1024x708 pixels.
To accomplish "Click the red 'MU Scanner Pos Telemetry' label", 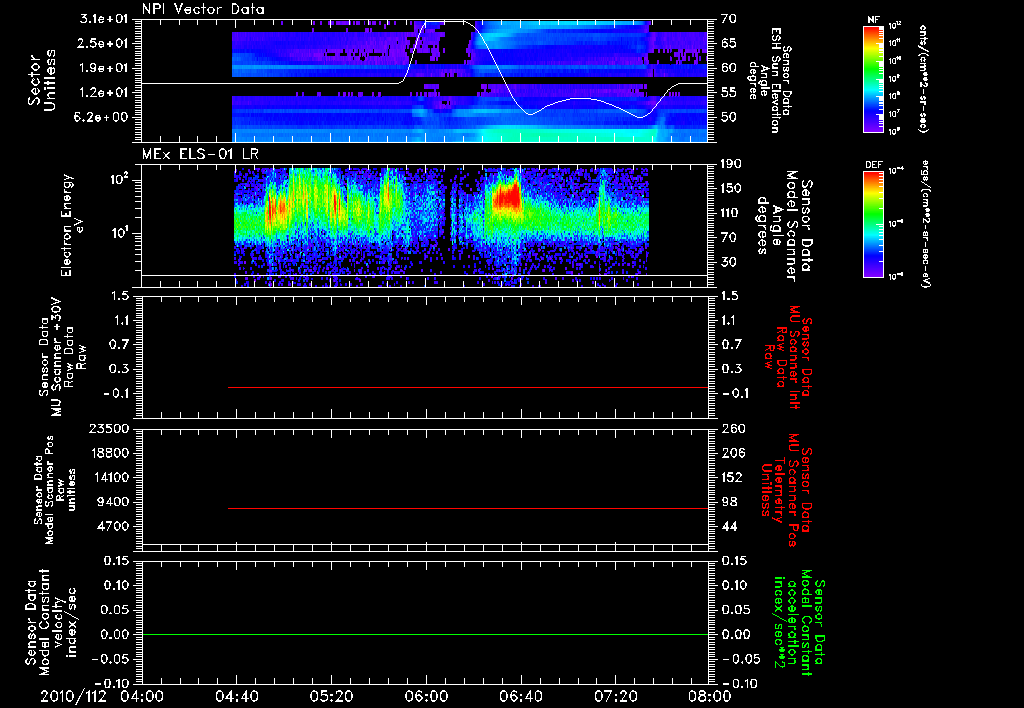I will [x=787, y=490].
